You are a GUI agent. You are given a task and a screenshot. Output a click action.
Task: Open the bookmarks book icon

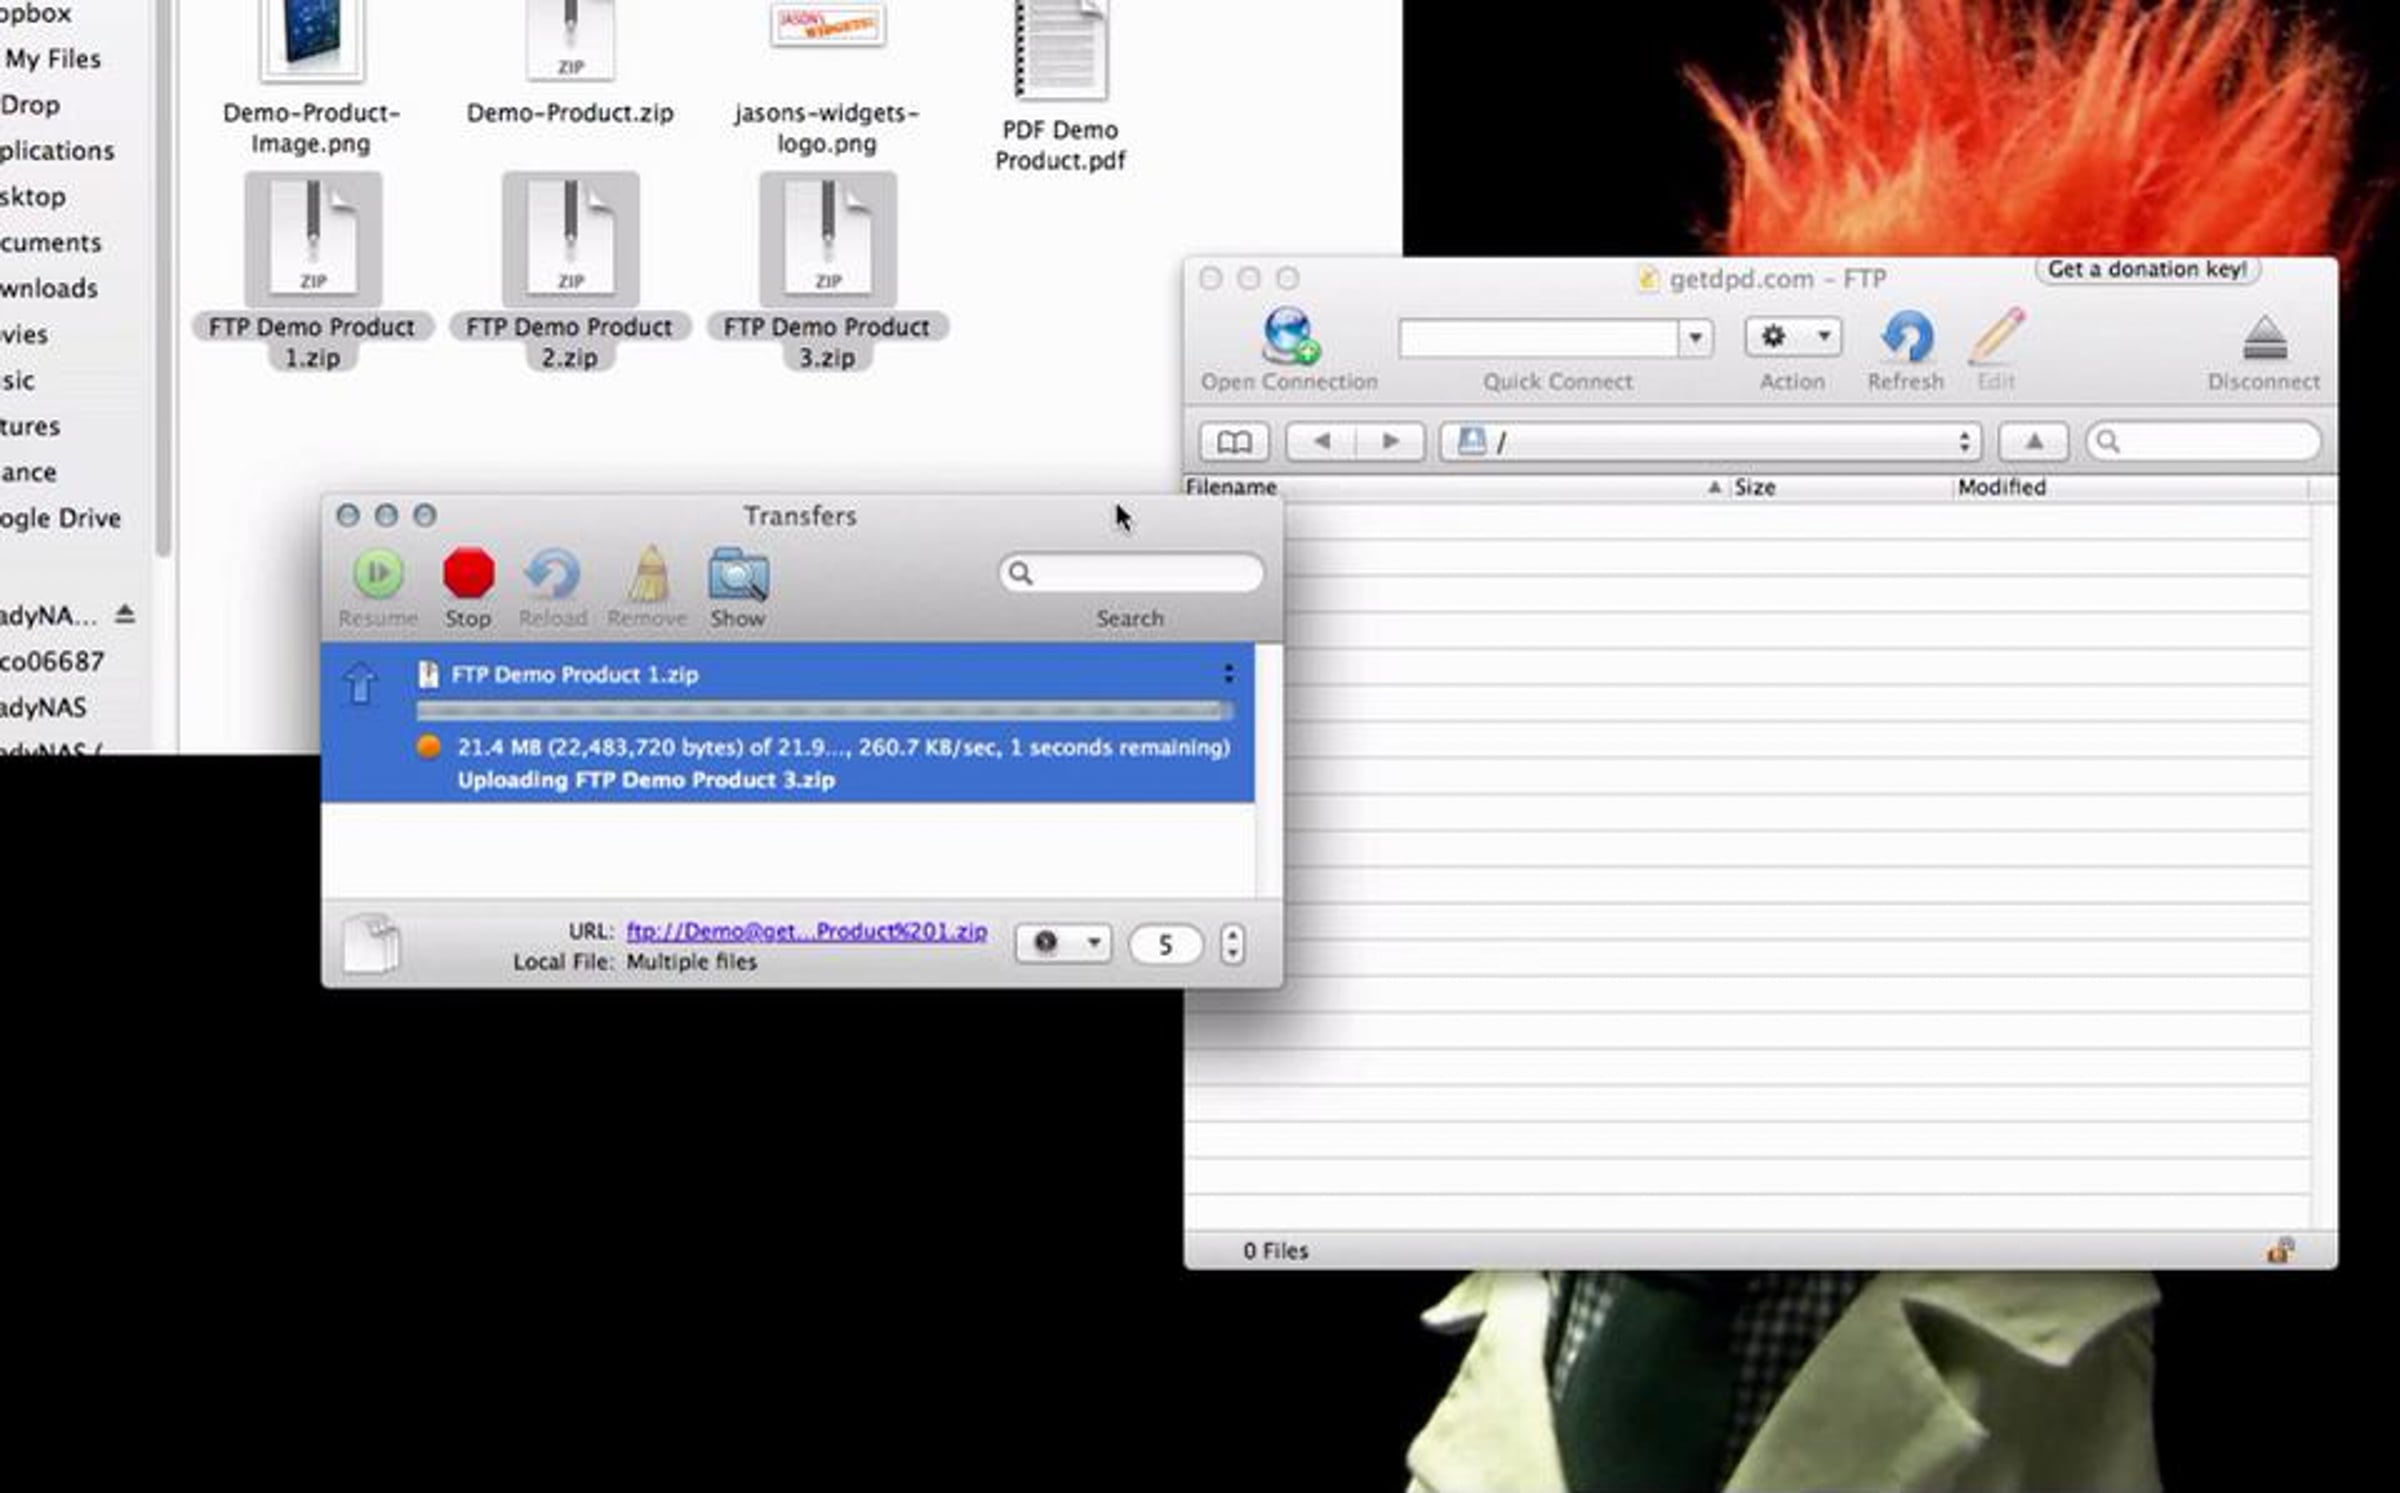tap(1233, 442)
